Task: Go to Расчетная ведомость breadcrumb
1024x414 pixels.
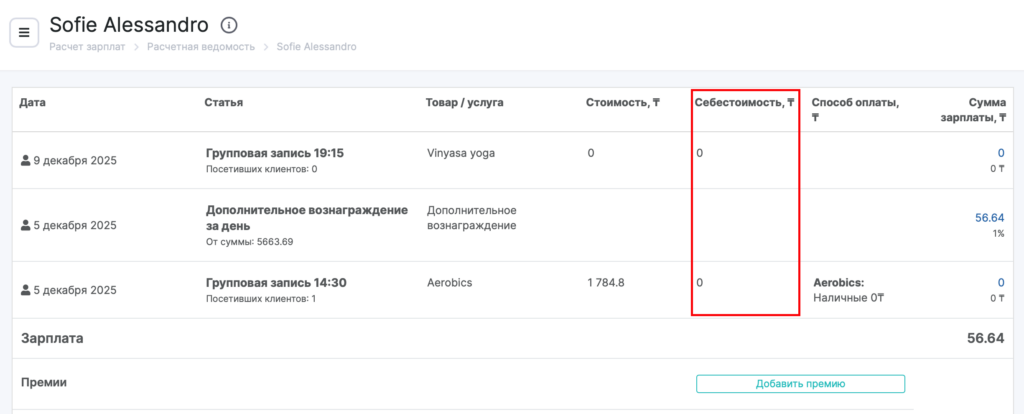Action: pos(200,47)
